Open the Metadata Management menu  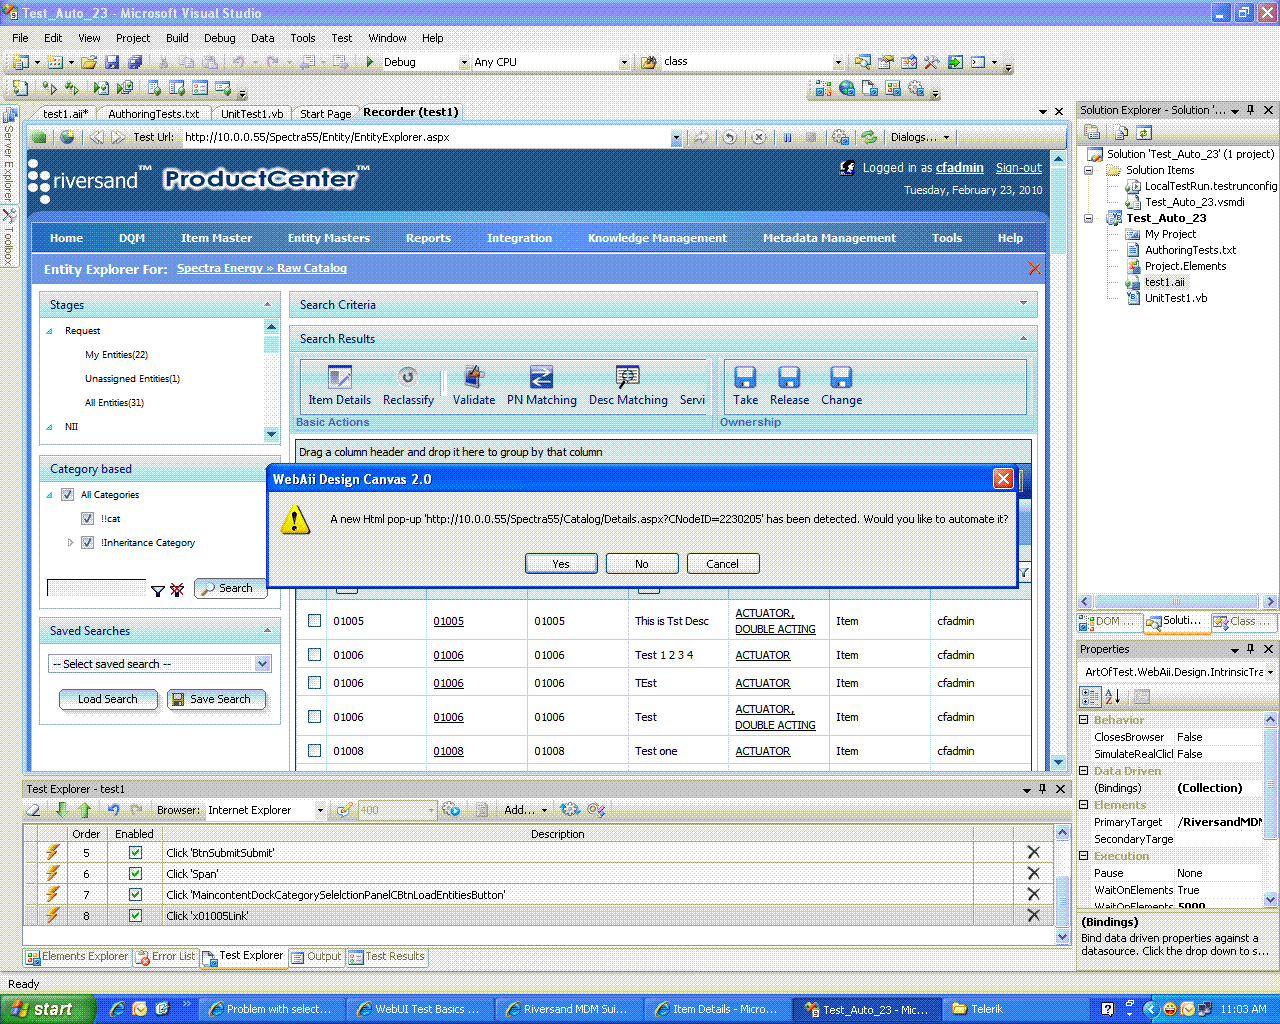click(x=829, y=238)
